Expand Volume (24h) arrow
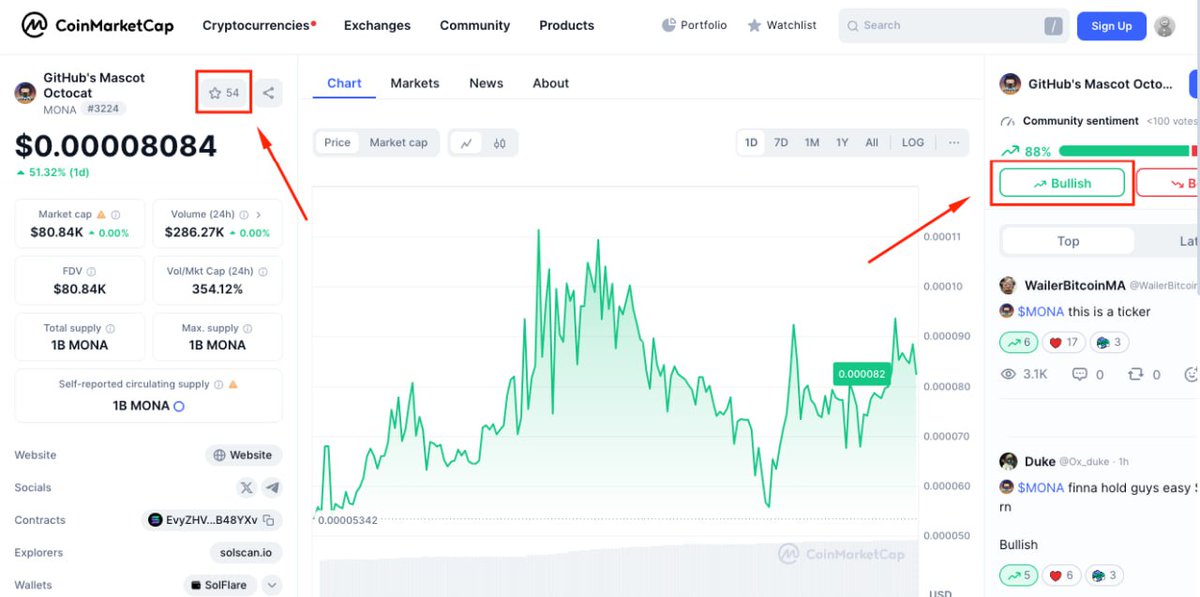Viewport: 1200px width, 597px height. pos(259,215)
